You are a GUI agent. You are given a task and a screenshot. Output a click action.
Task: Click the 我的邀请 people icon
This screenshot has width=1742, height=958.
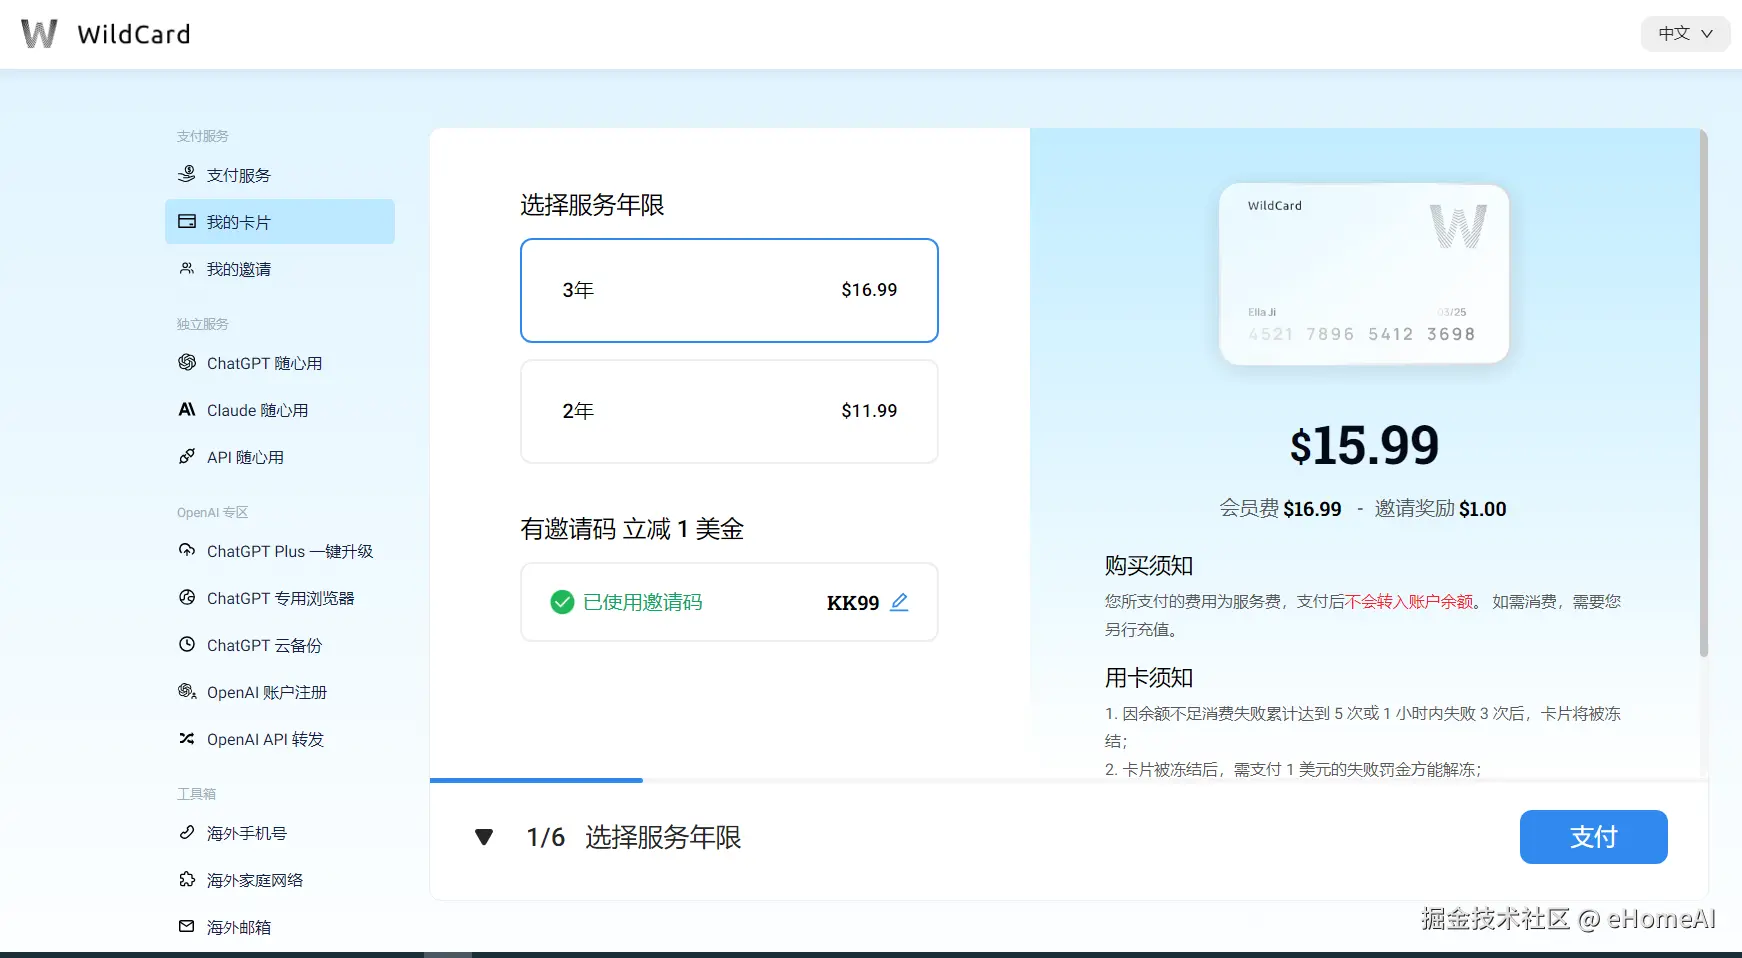coord(187,268)
